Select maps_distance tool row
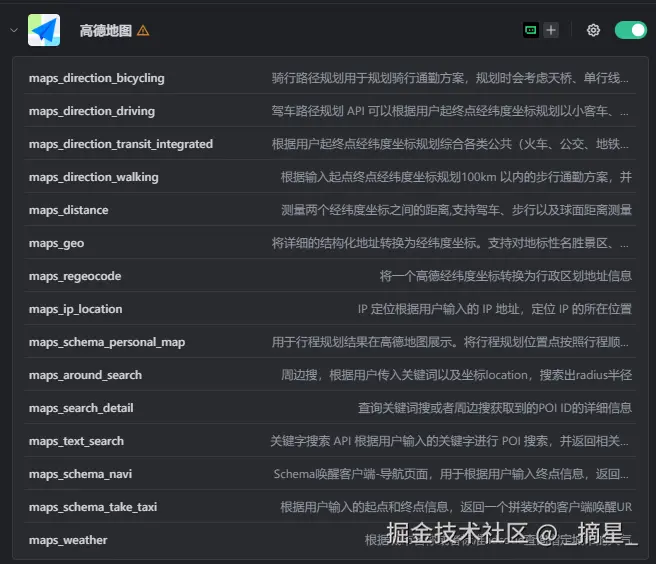This screenshot has height=564, width=656. [x=330, y=210]
